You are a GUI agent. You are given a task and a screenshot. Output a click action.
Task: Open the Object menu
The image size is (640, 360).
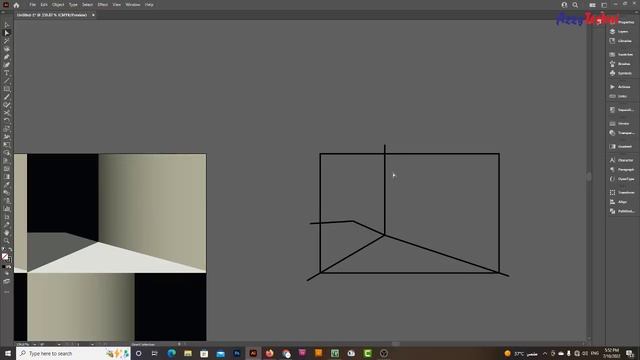(x=58, y=5)
